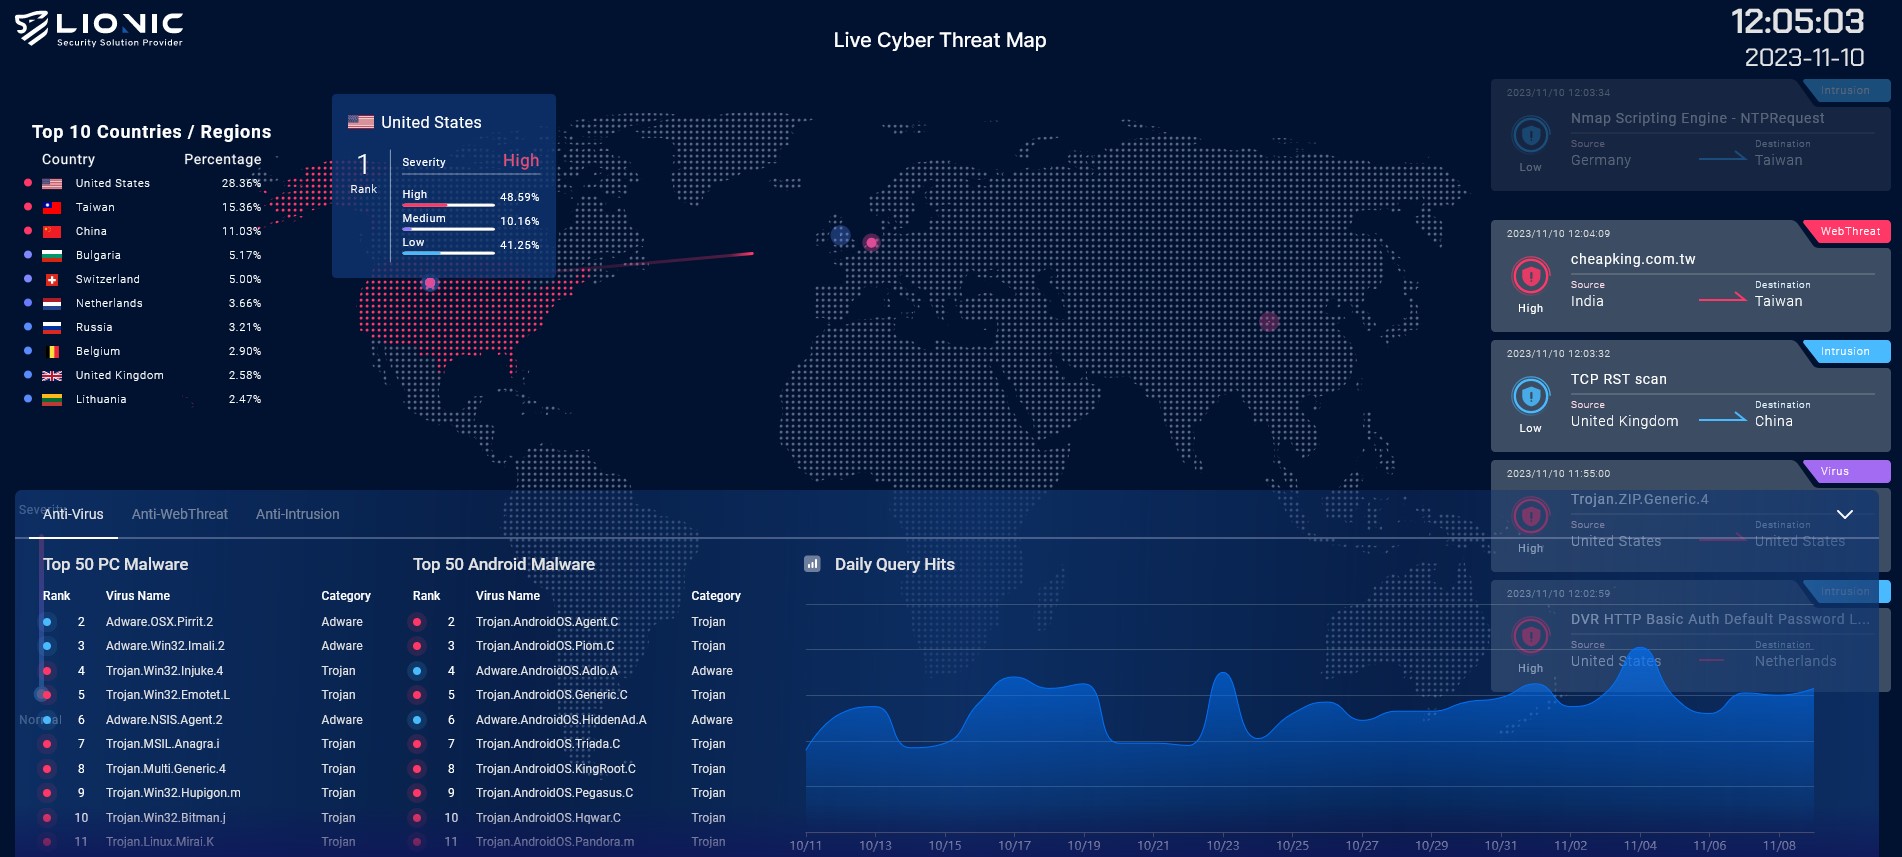Click blue Low shield on TCP RST scan card

[x=1530, y=396]
